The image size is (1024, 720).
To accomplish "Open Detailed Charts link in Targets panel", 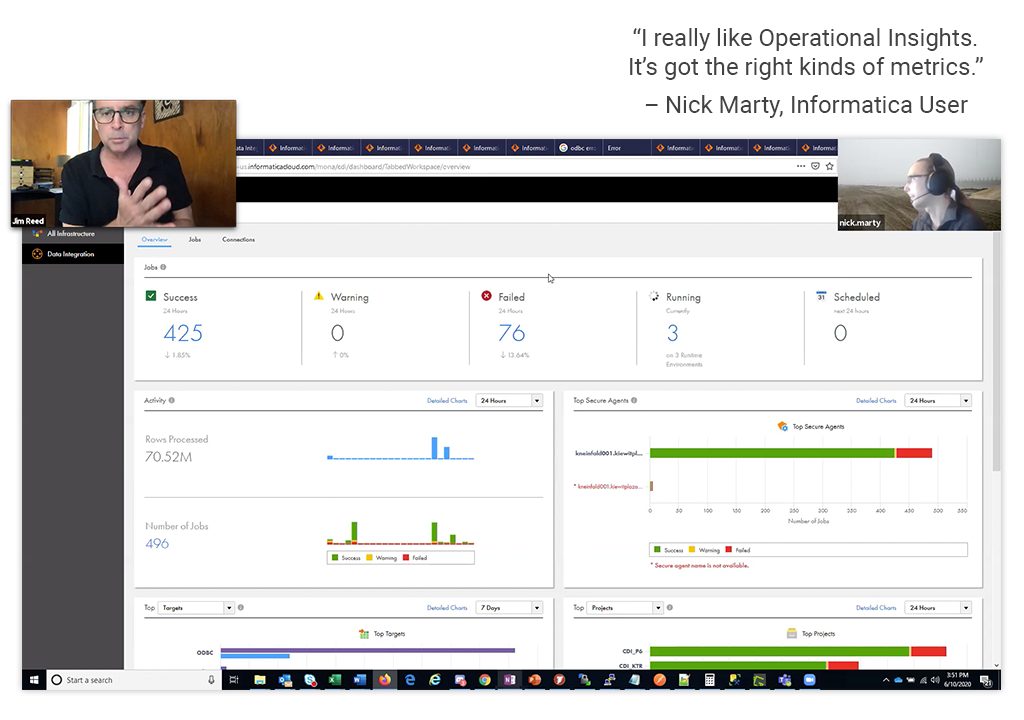I will click(x=447, y=608).
